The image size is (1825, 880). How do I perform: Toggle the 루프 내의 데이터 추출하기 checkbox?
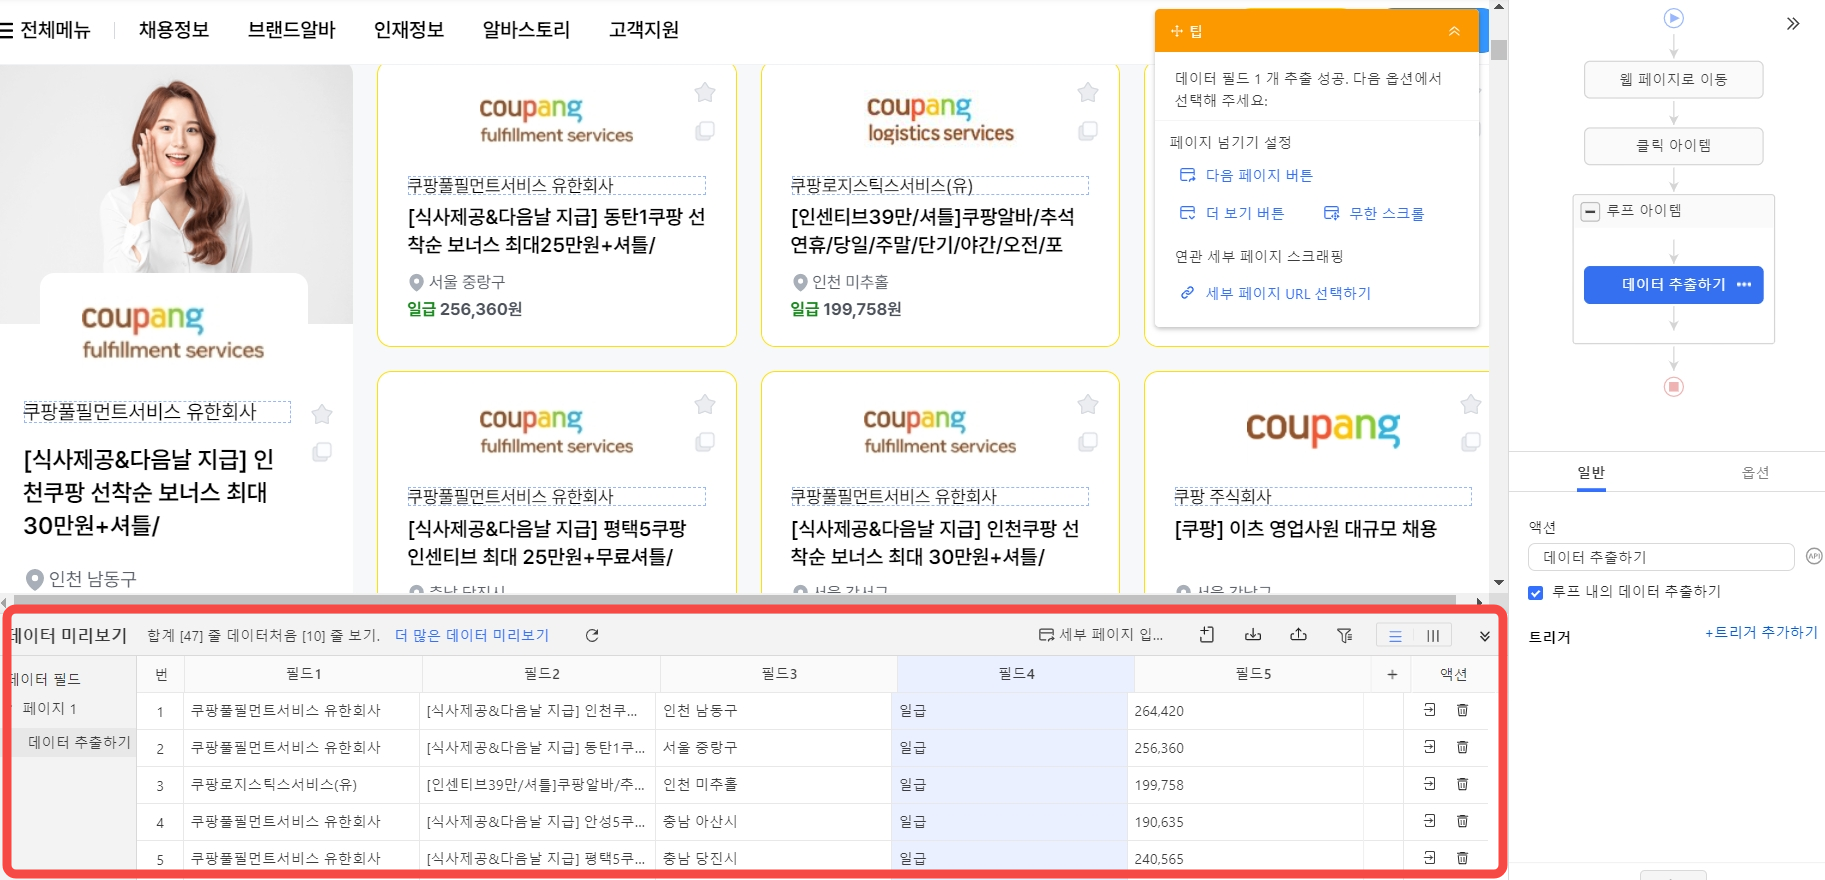point(1535,592)
